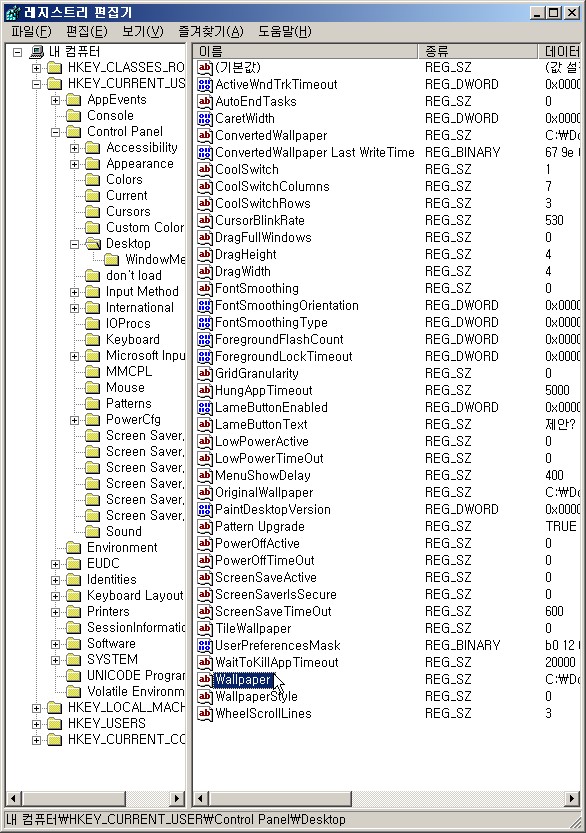Click the UserPreferencesMask binary value icon

point(205,645)
